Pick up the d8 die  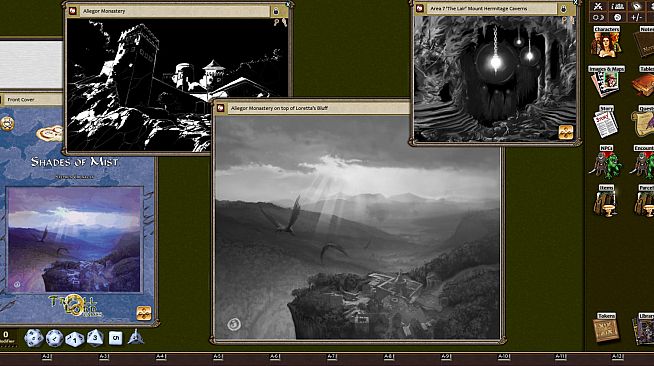coord(95,338)
